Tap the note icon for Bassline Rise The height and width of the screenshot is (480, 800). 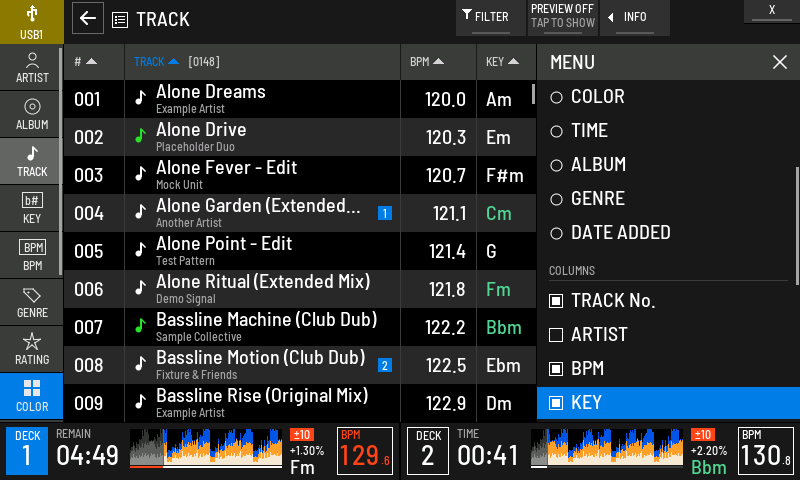pos(140,401)
